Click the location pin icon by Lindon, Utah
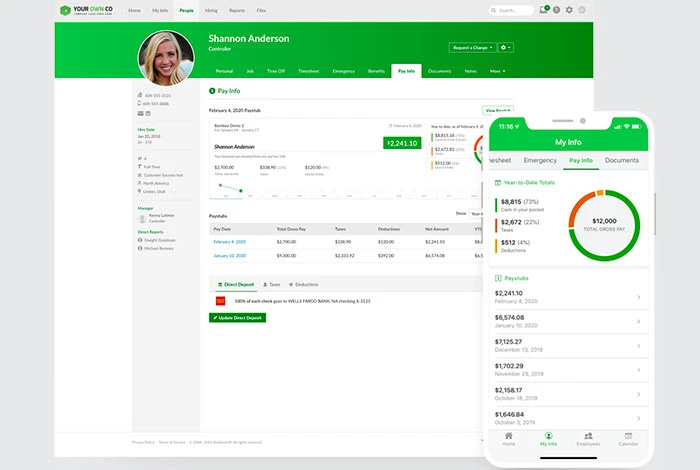This screenshot has width=700, height=470. (x=139, y=191)
